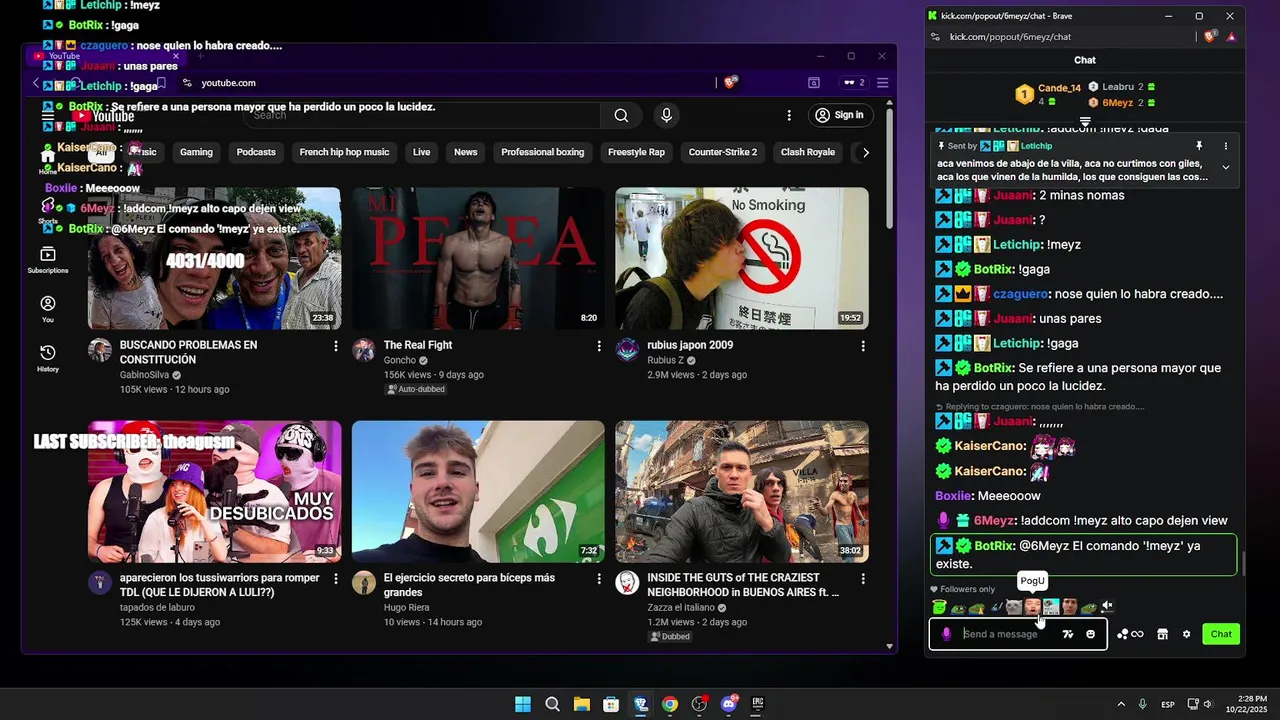This screenshot has width=1280, height=720.
Task: Open sidebar panel icon in YouTube browser toolbar
Action: pyautogui.click(x=814, y=83)
